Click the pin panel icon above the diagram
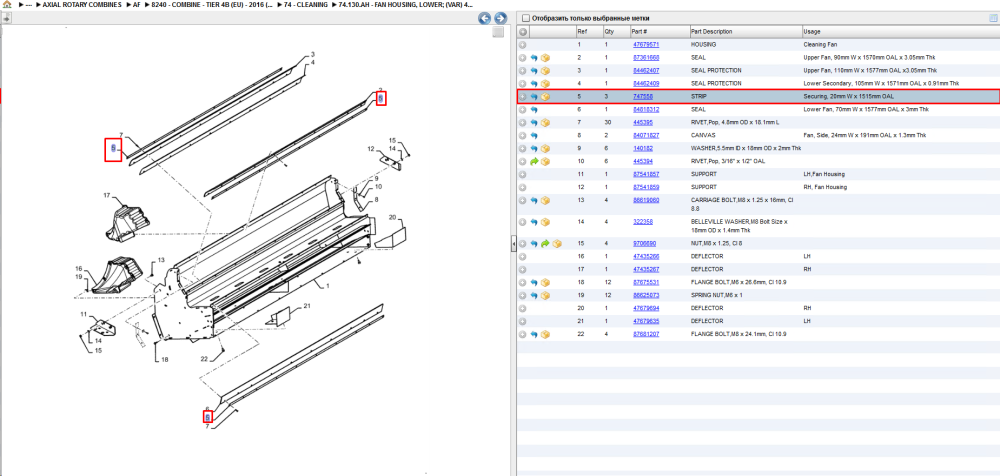 [6, 19]
